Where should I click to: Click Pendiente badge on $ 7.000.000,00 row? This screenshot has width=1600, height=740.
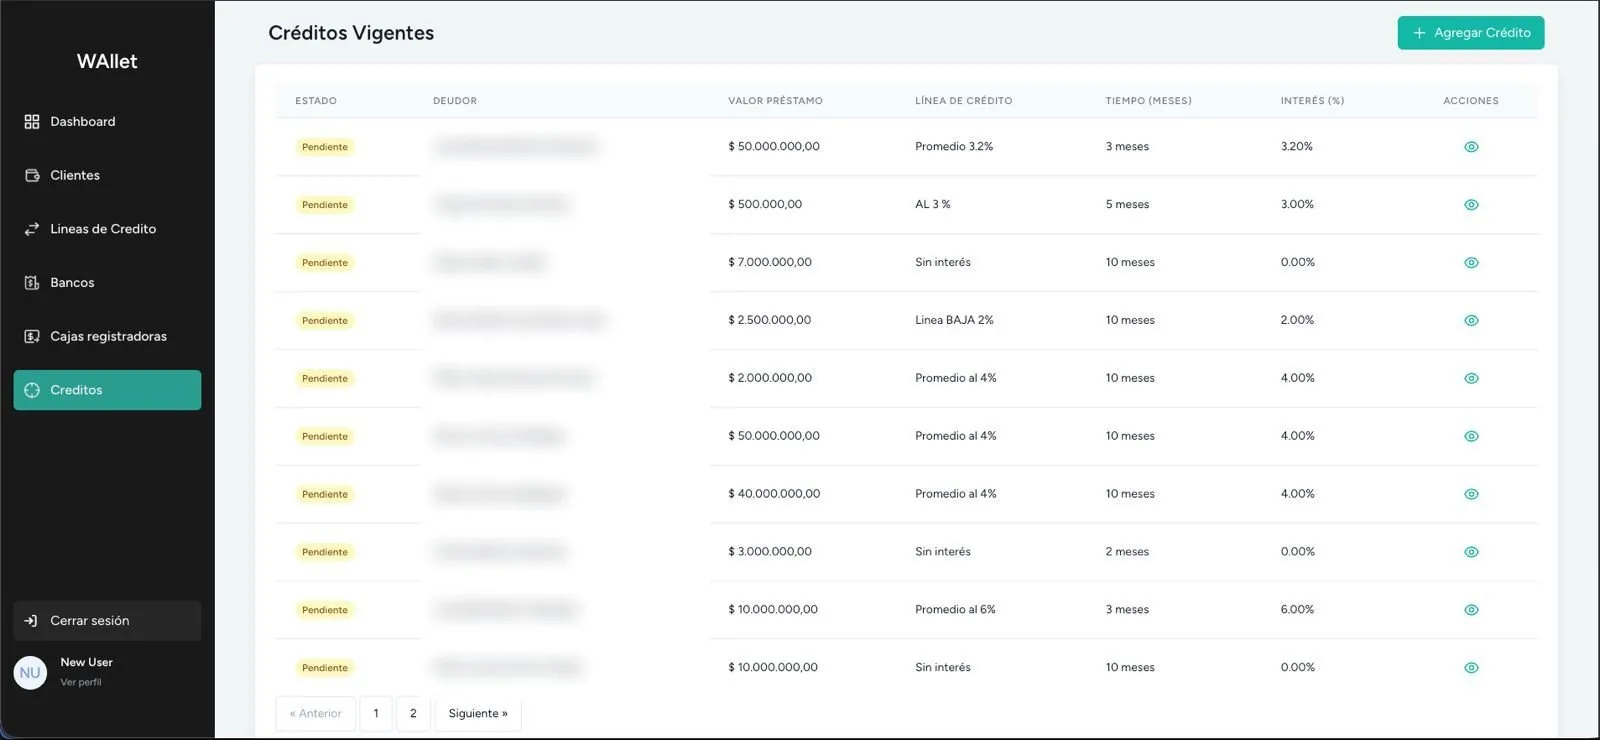(325, 263)
